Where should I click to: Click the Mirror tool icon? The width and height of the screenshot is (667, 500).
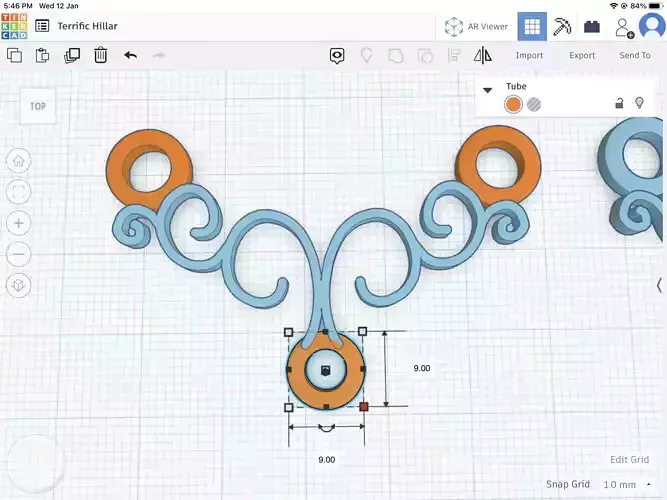pyautogui.click(x=483, y=56)
